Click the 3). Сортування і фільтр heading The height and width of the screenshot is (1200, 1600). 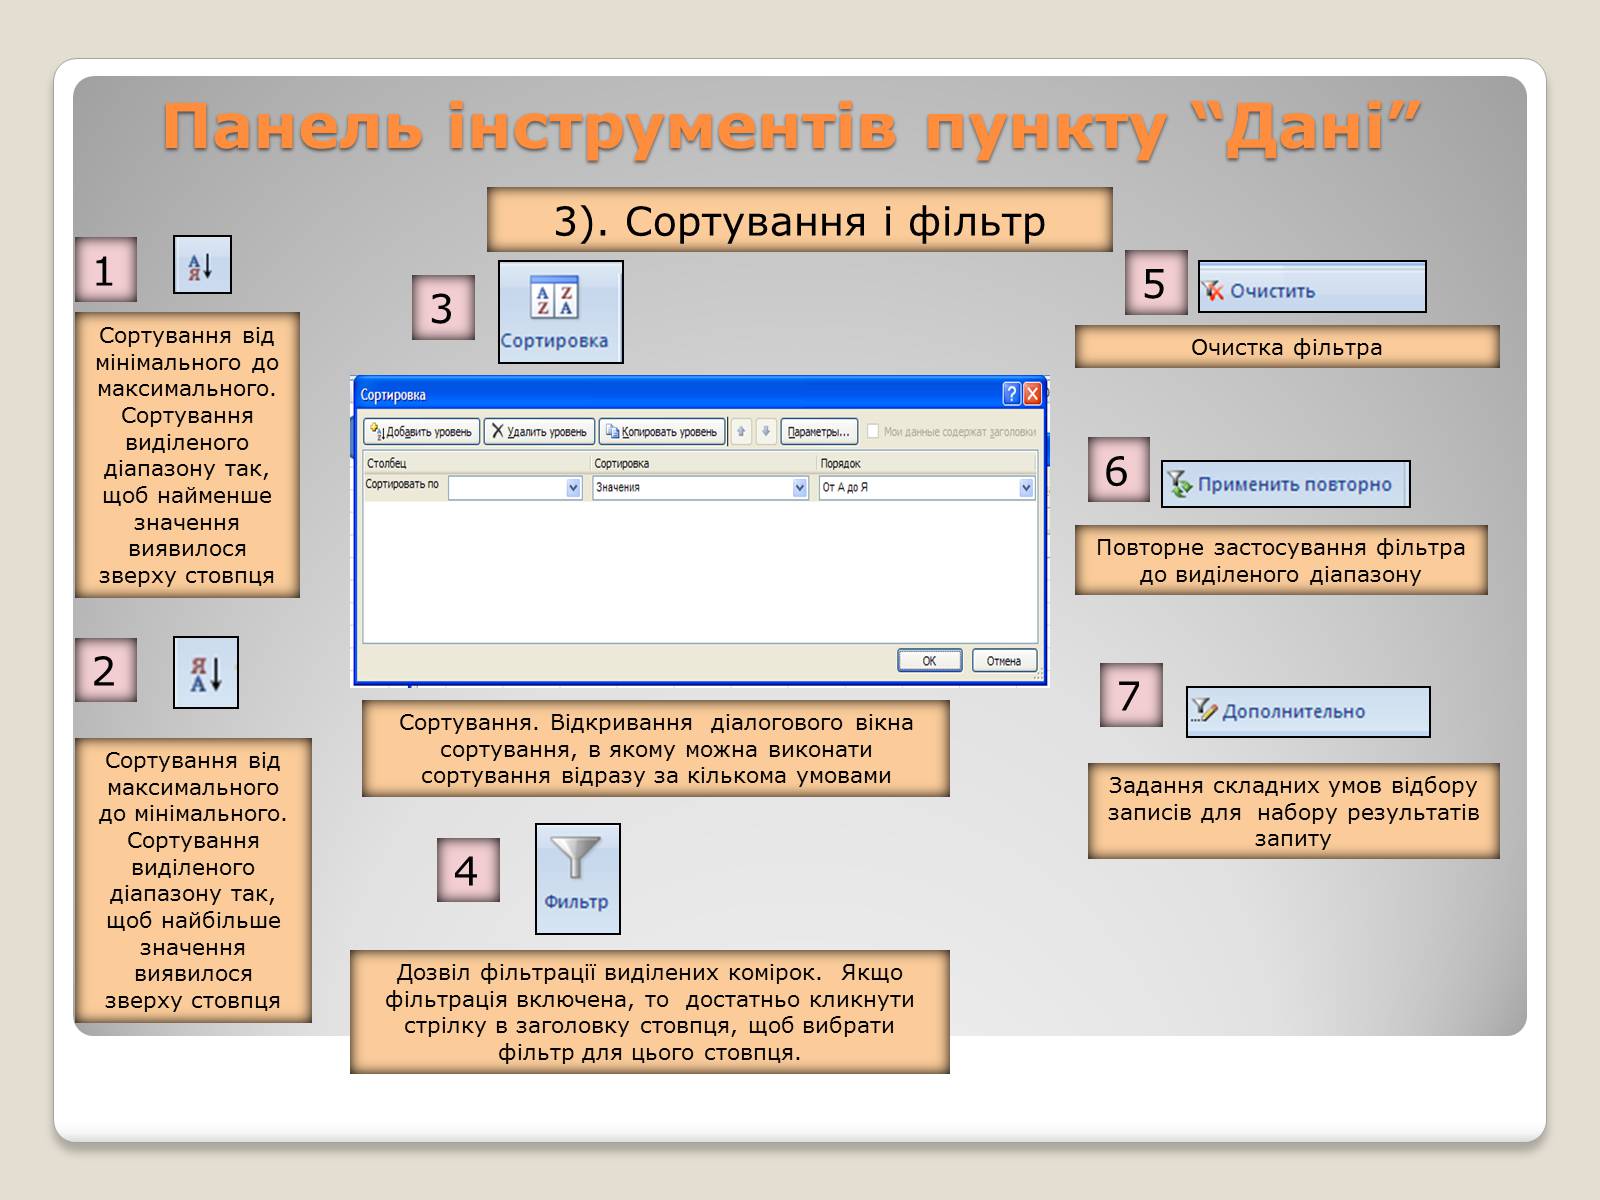[800, 220]
